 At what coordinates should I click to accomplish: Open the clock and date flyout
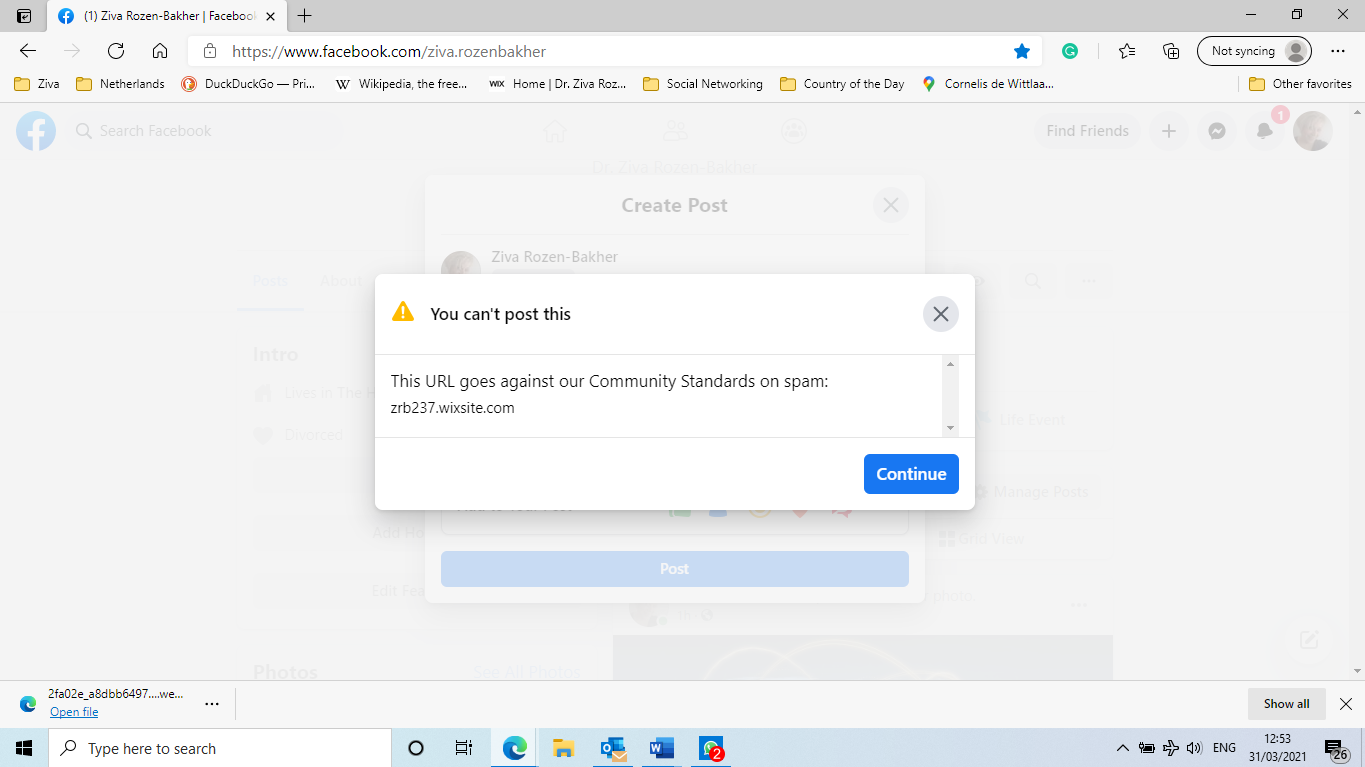tap(1277, 748)
